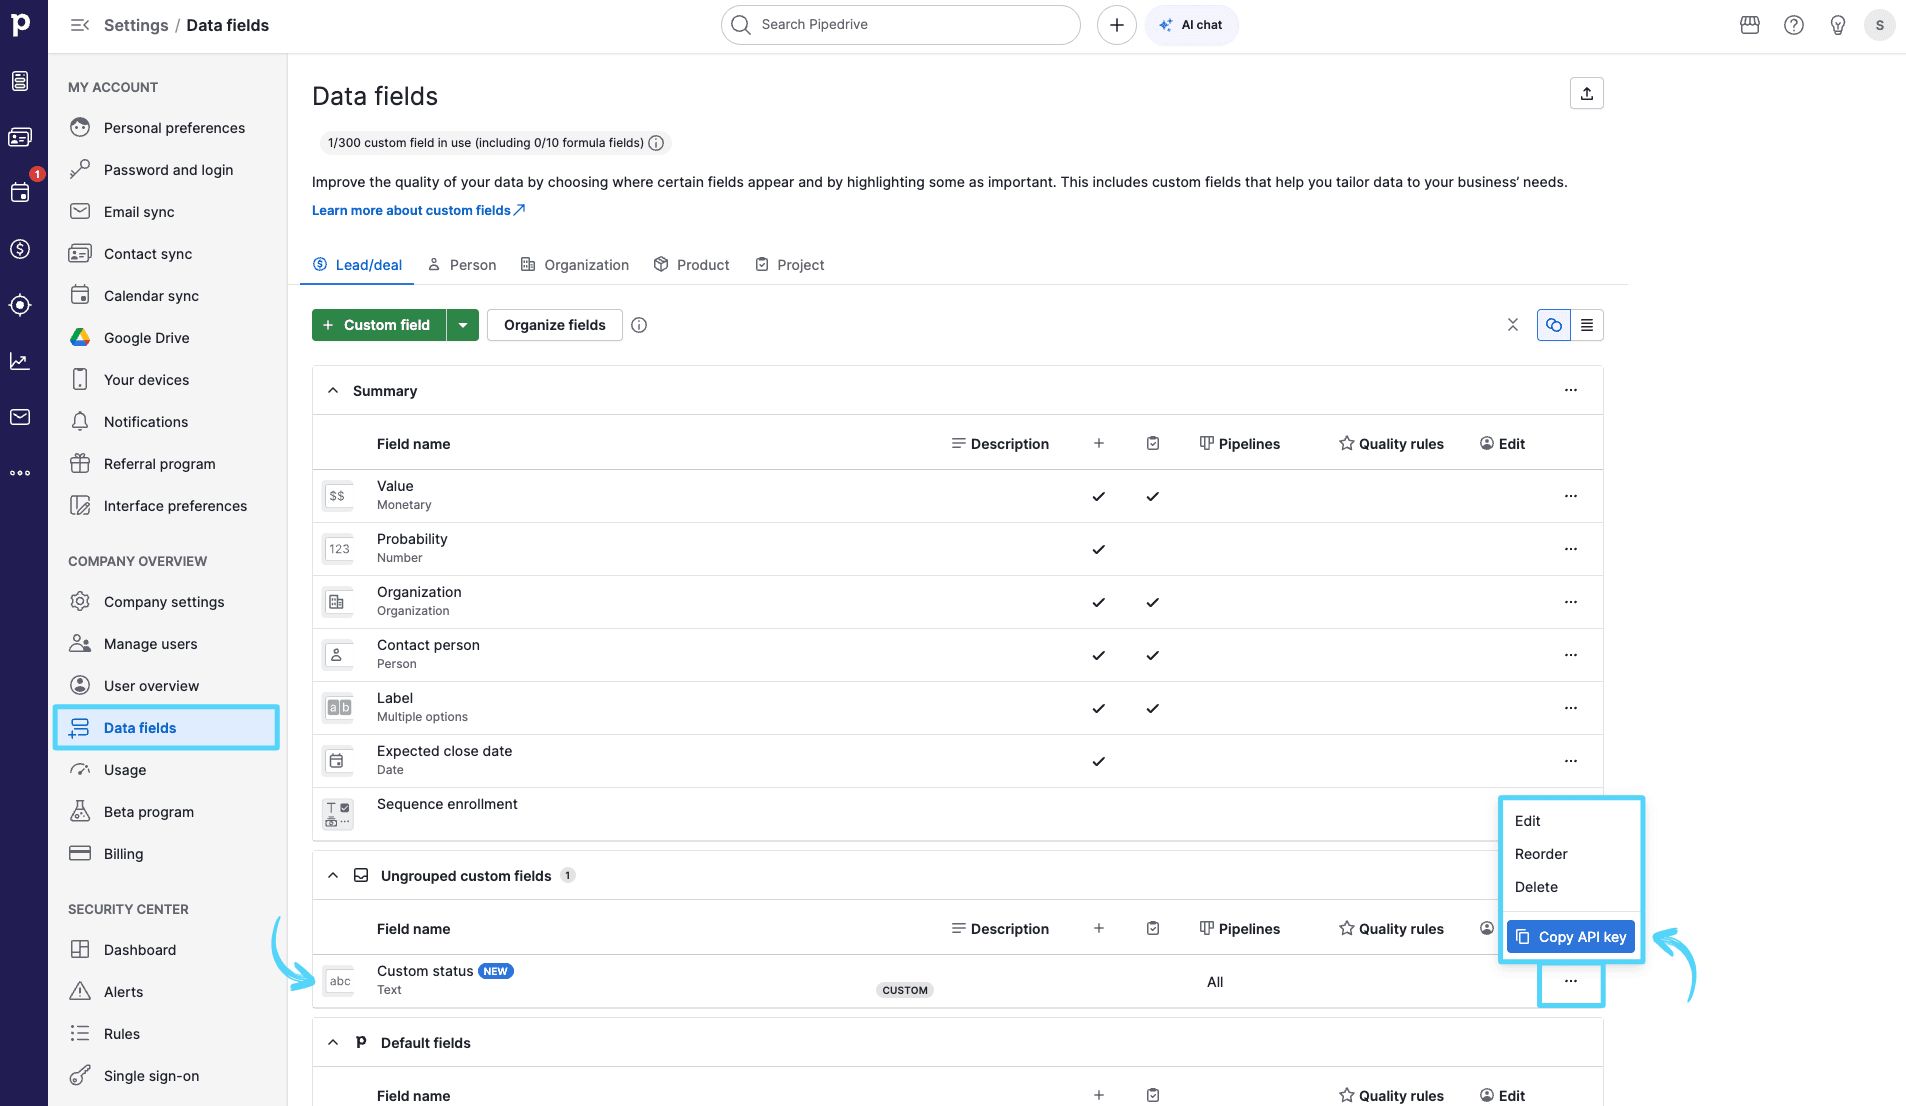Viewport: 1906px width, 1106px height.
Task: Switch to the grouped view toggle
Action: tap(1554, 325)
